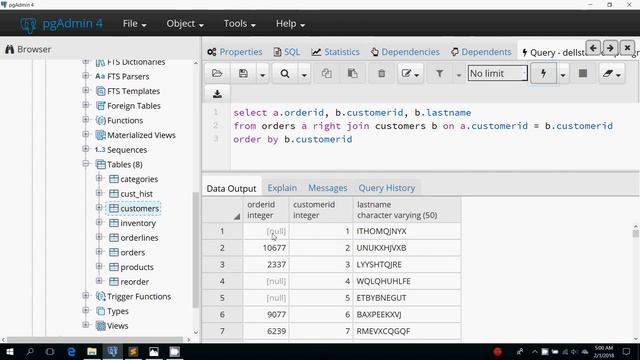
Task: Click the Stop query square icon
Action: tap(583, 73)
